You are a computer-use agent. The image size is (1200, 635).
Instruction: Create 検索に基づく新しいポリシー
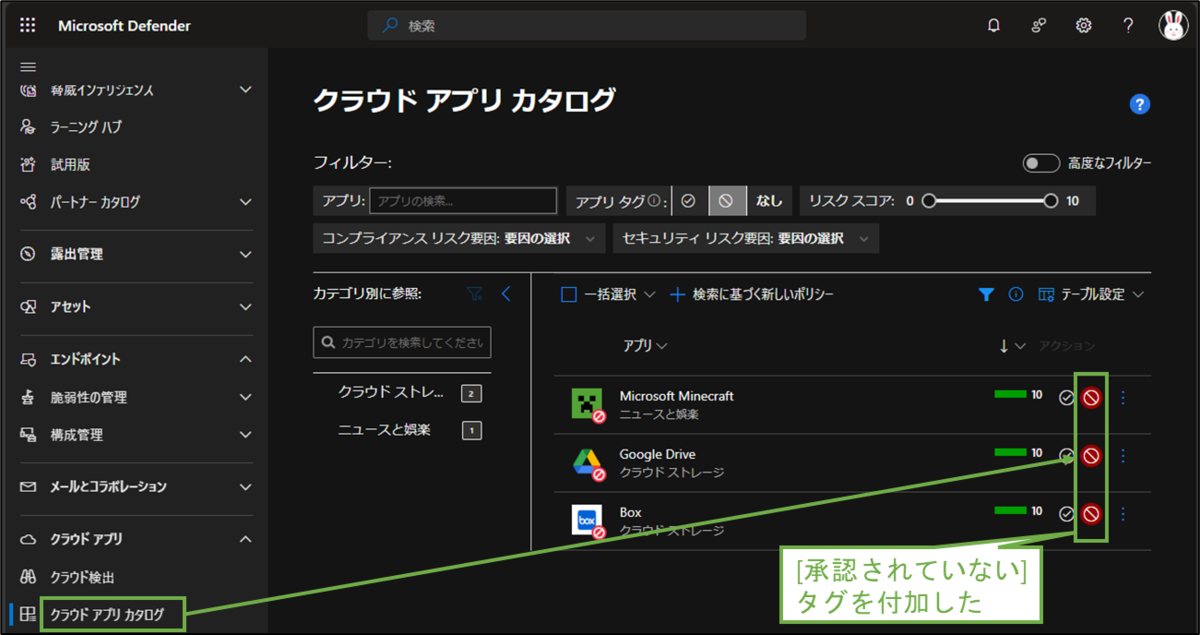coord(752,294)
